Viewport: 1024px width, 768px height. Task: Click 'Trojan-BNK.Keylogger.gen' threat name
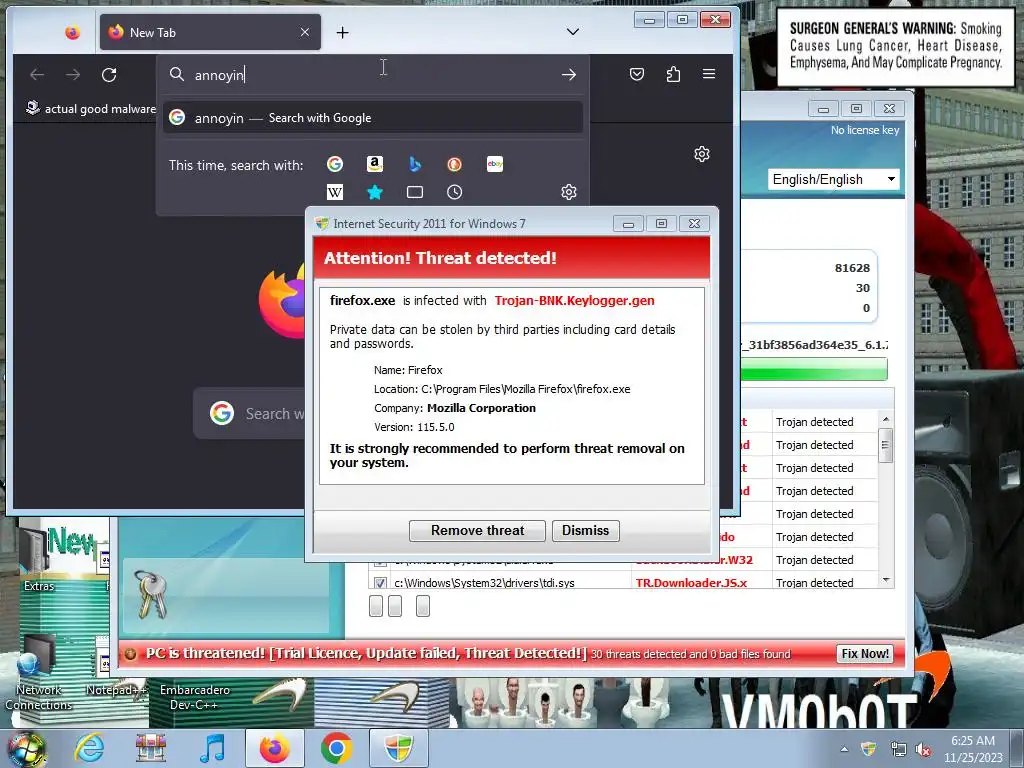[x=574, y=300]
